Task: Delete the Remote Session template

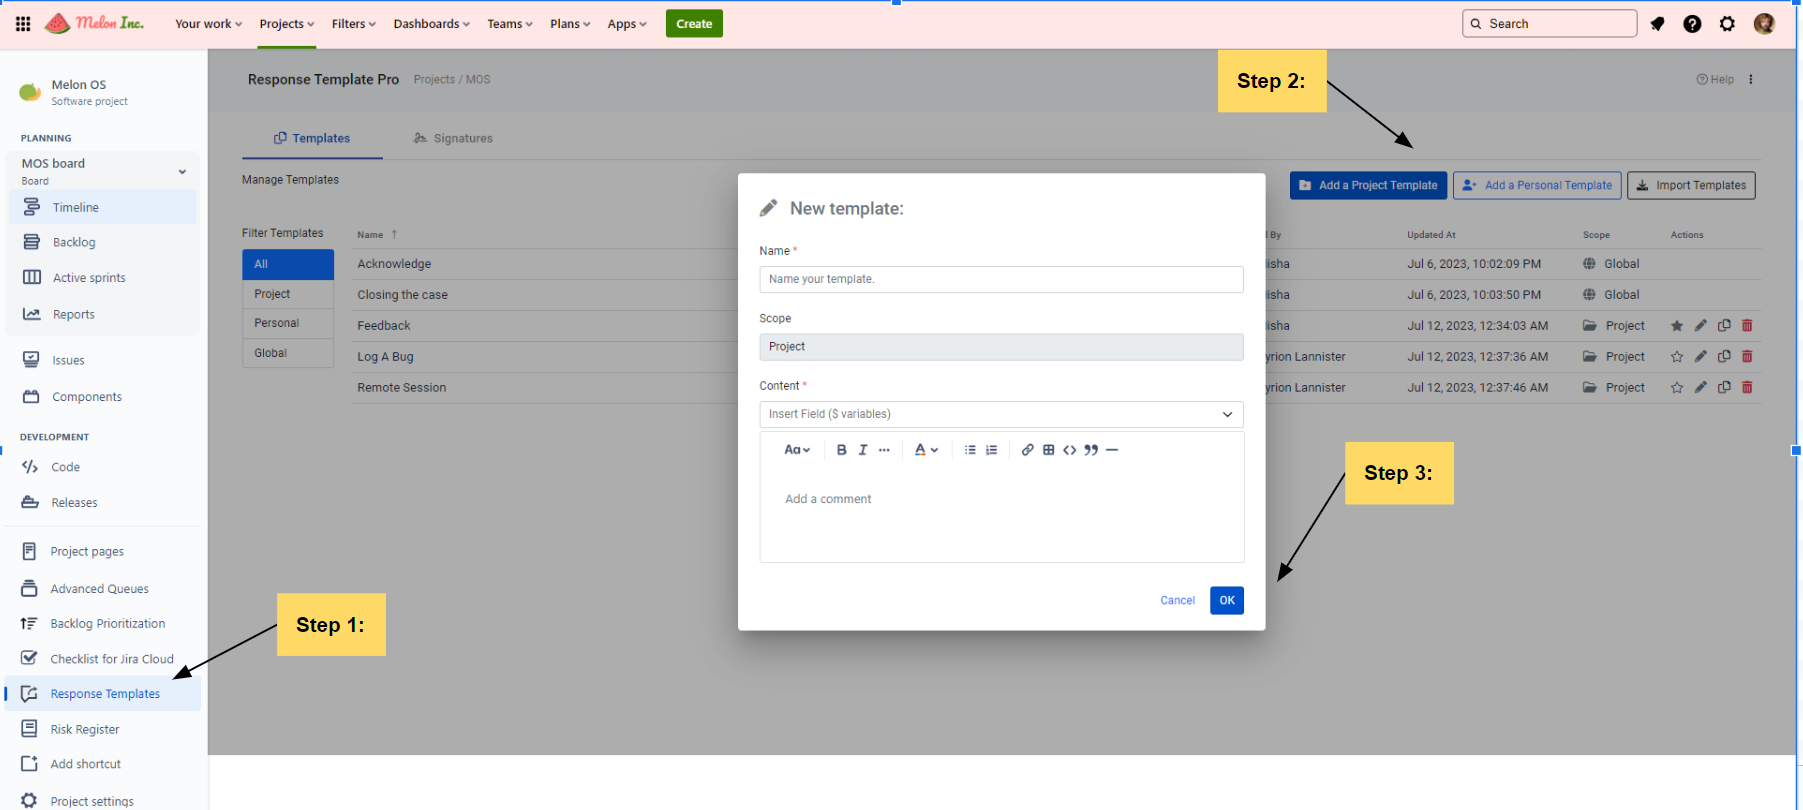Action: 1747,387
